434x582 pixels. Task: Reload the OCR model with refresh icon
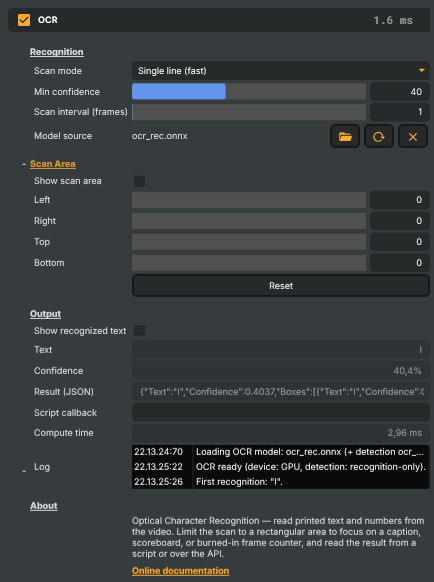tap(379, 137)
